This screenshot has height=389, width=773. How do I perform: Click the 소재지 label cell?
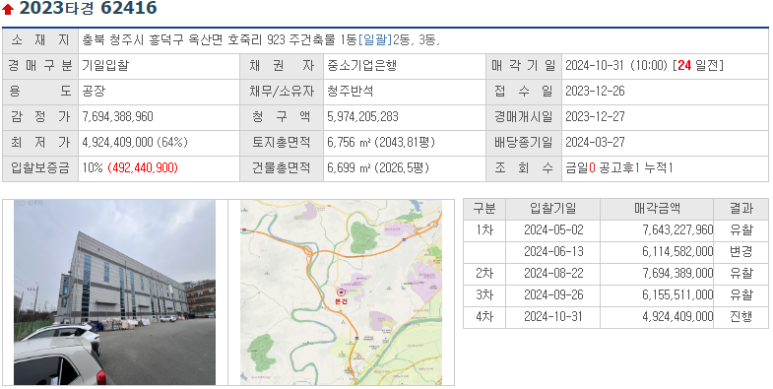(40, 40)
